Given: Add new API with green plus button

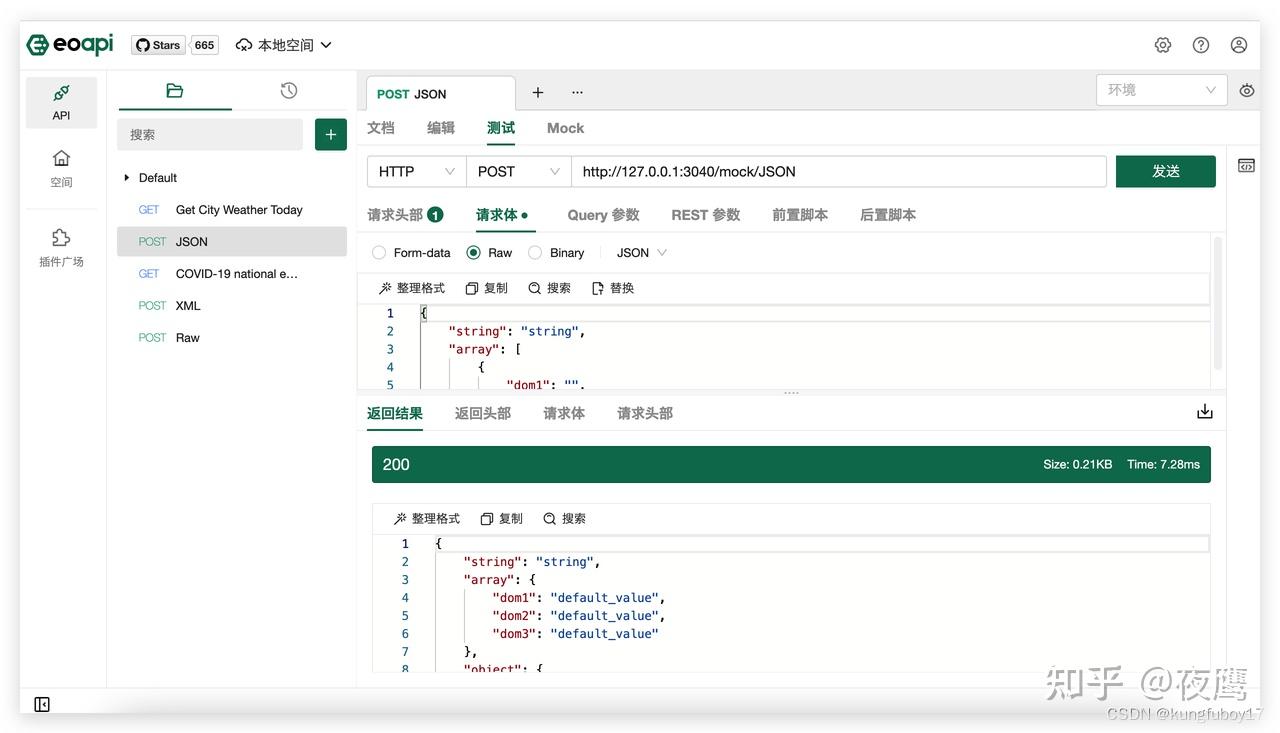Looking at the screenshot, I should 330,133.
